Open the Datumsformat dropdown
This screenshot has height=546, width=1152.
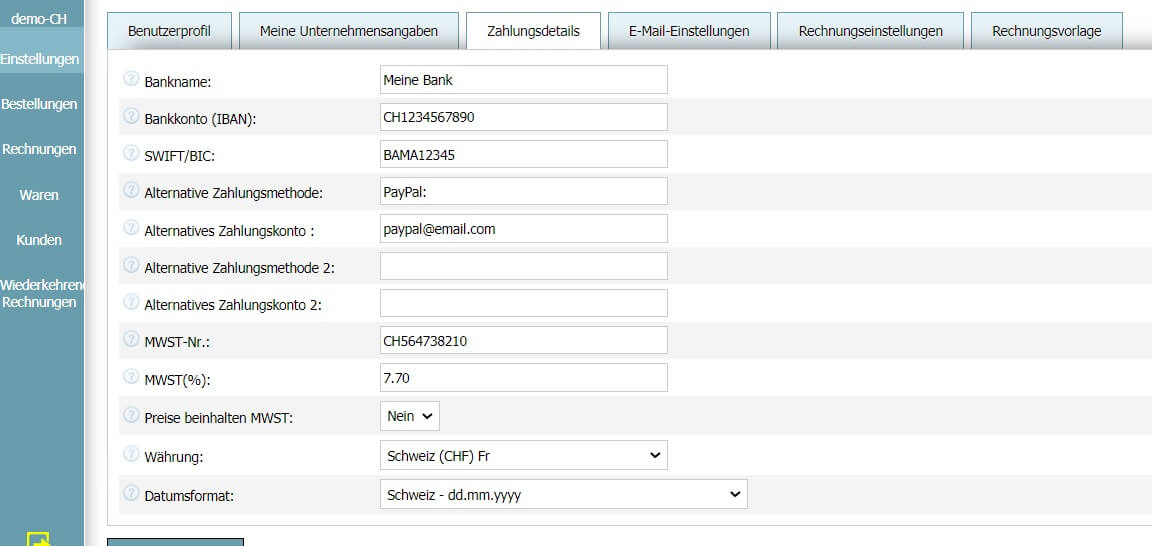pos(564,494)
